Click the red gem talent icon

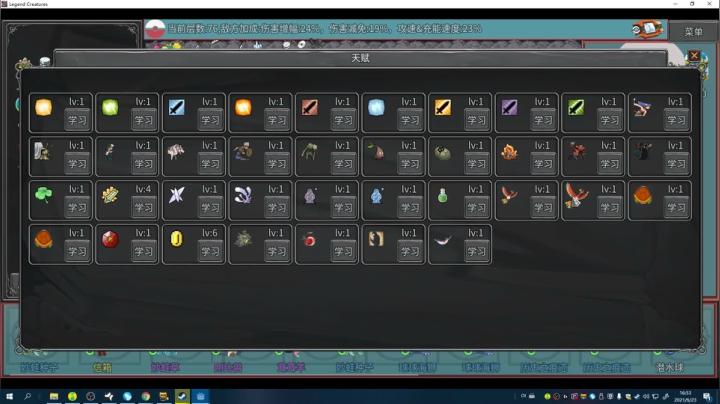tap(110, 239)
